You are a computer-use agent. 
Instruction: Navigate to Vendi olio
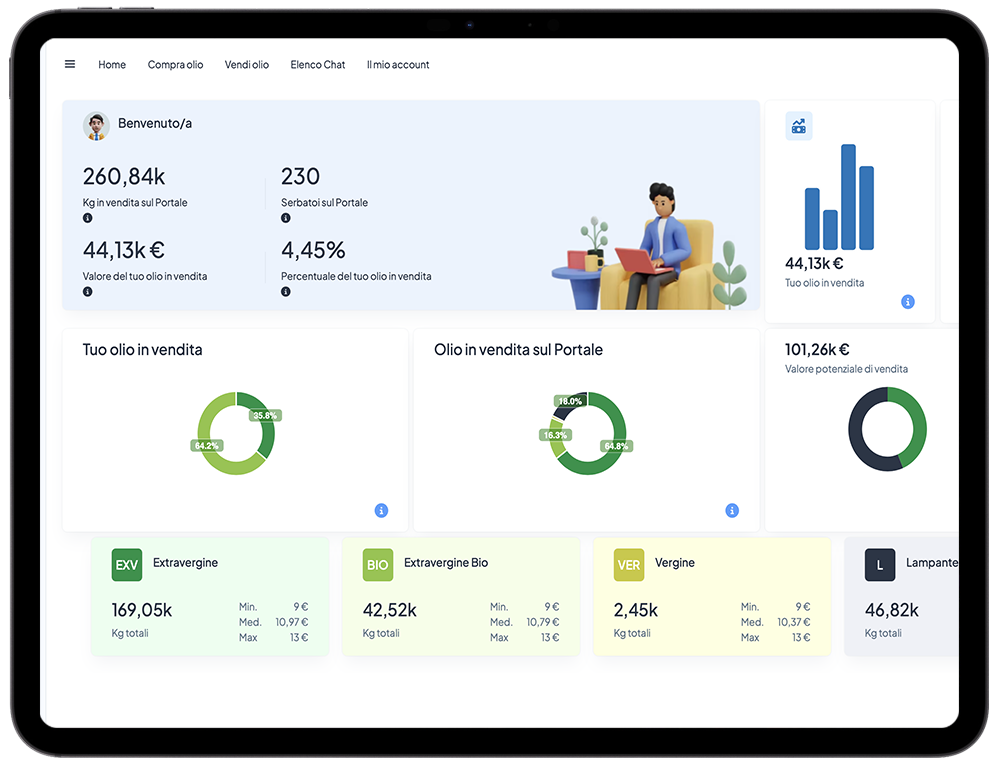[x=247, y=65]
